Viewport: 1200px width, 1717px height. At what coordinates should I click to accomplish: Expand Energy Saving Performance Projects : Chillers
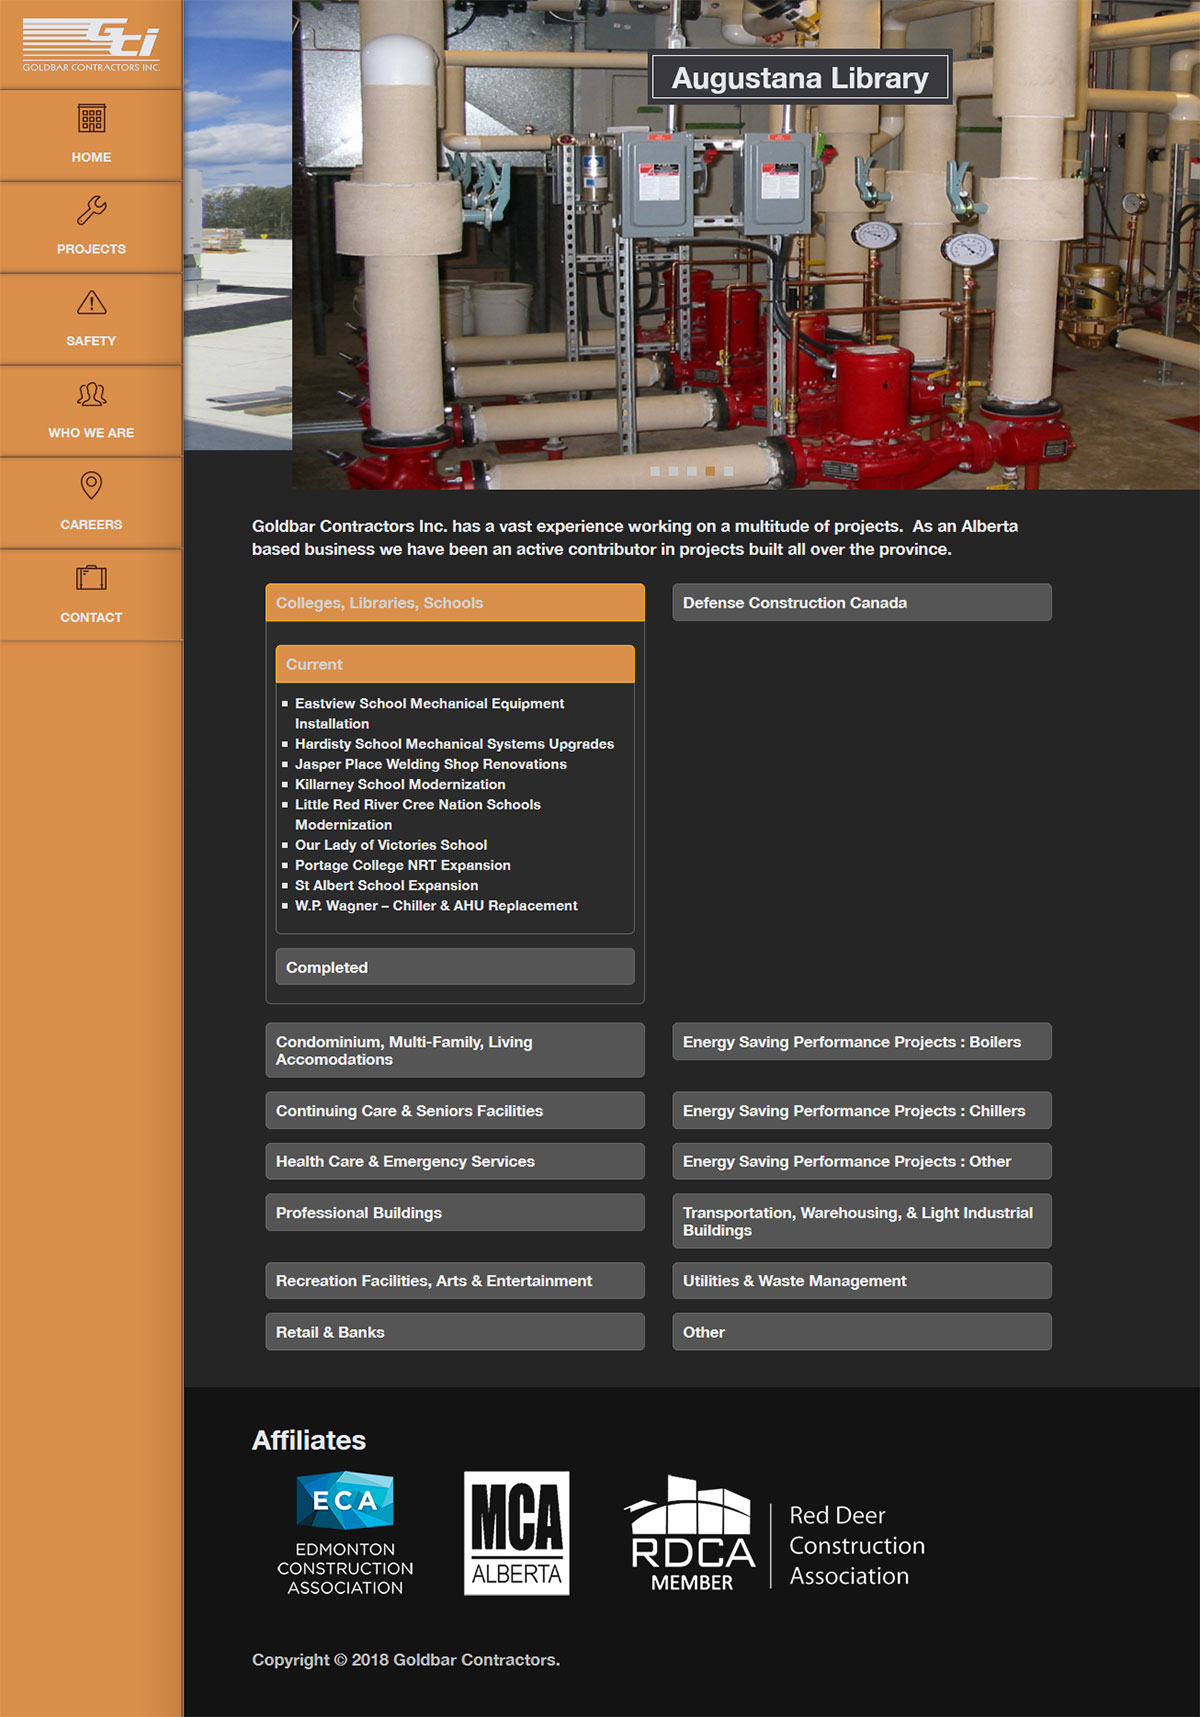click(x=862, y=1111)
